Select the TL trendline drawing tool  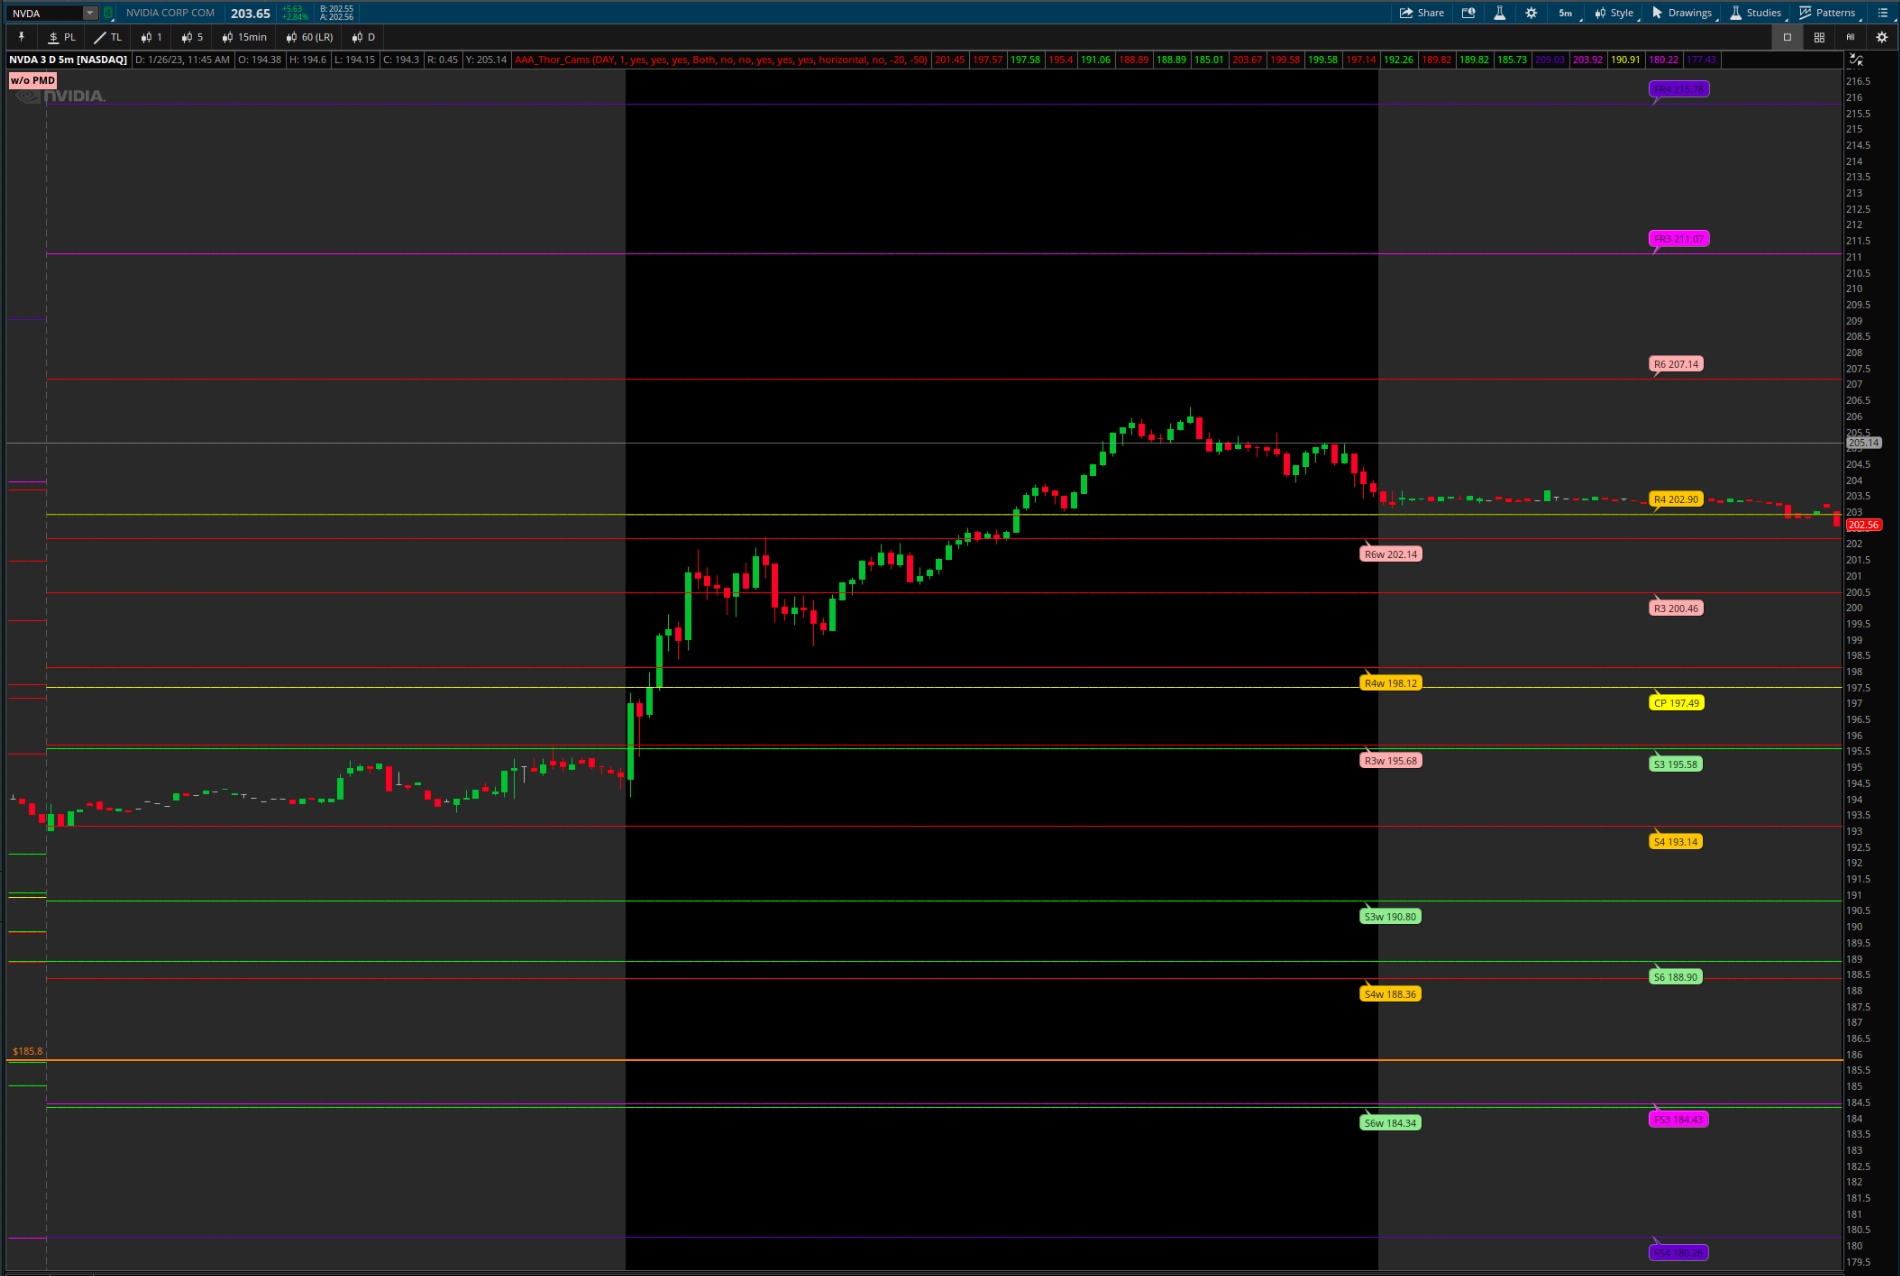click(x=108, y=37)
